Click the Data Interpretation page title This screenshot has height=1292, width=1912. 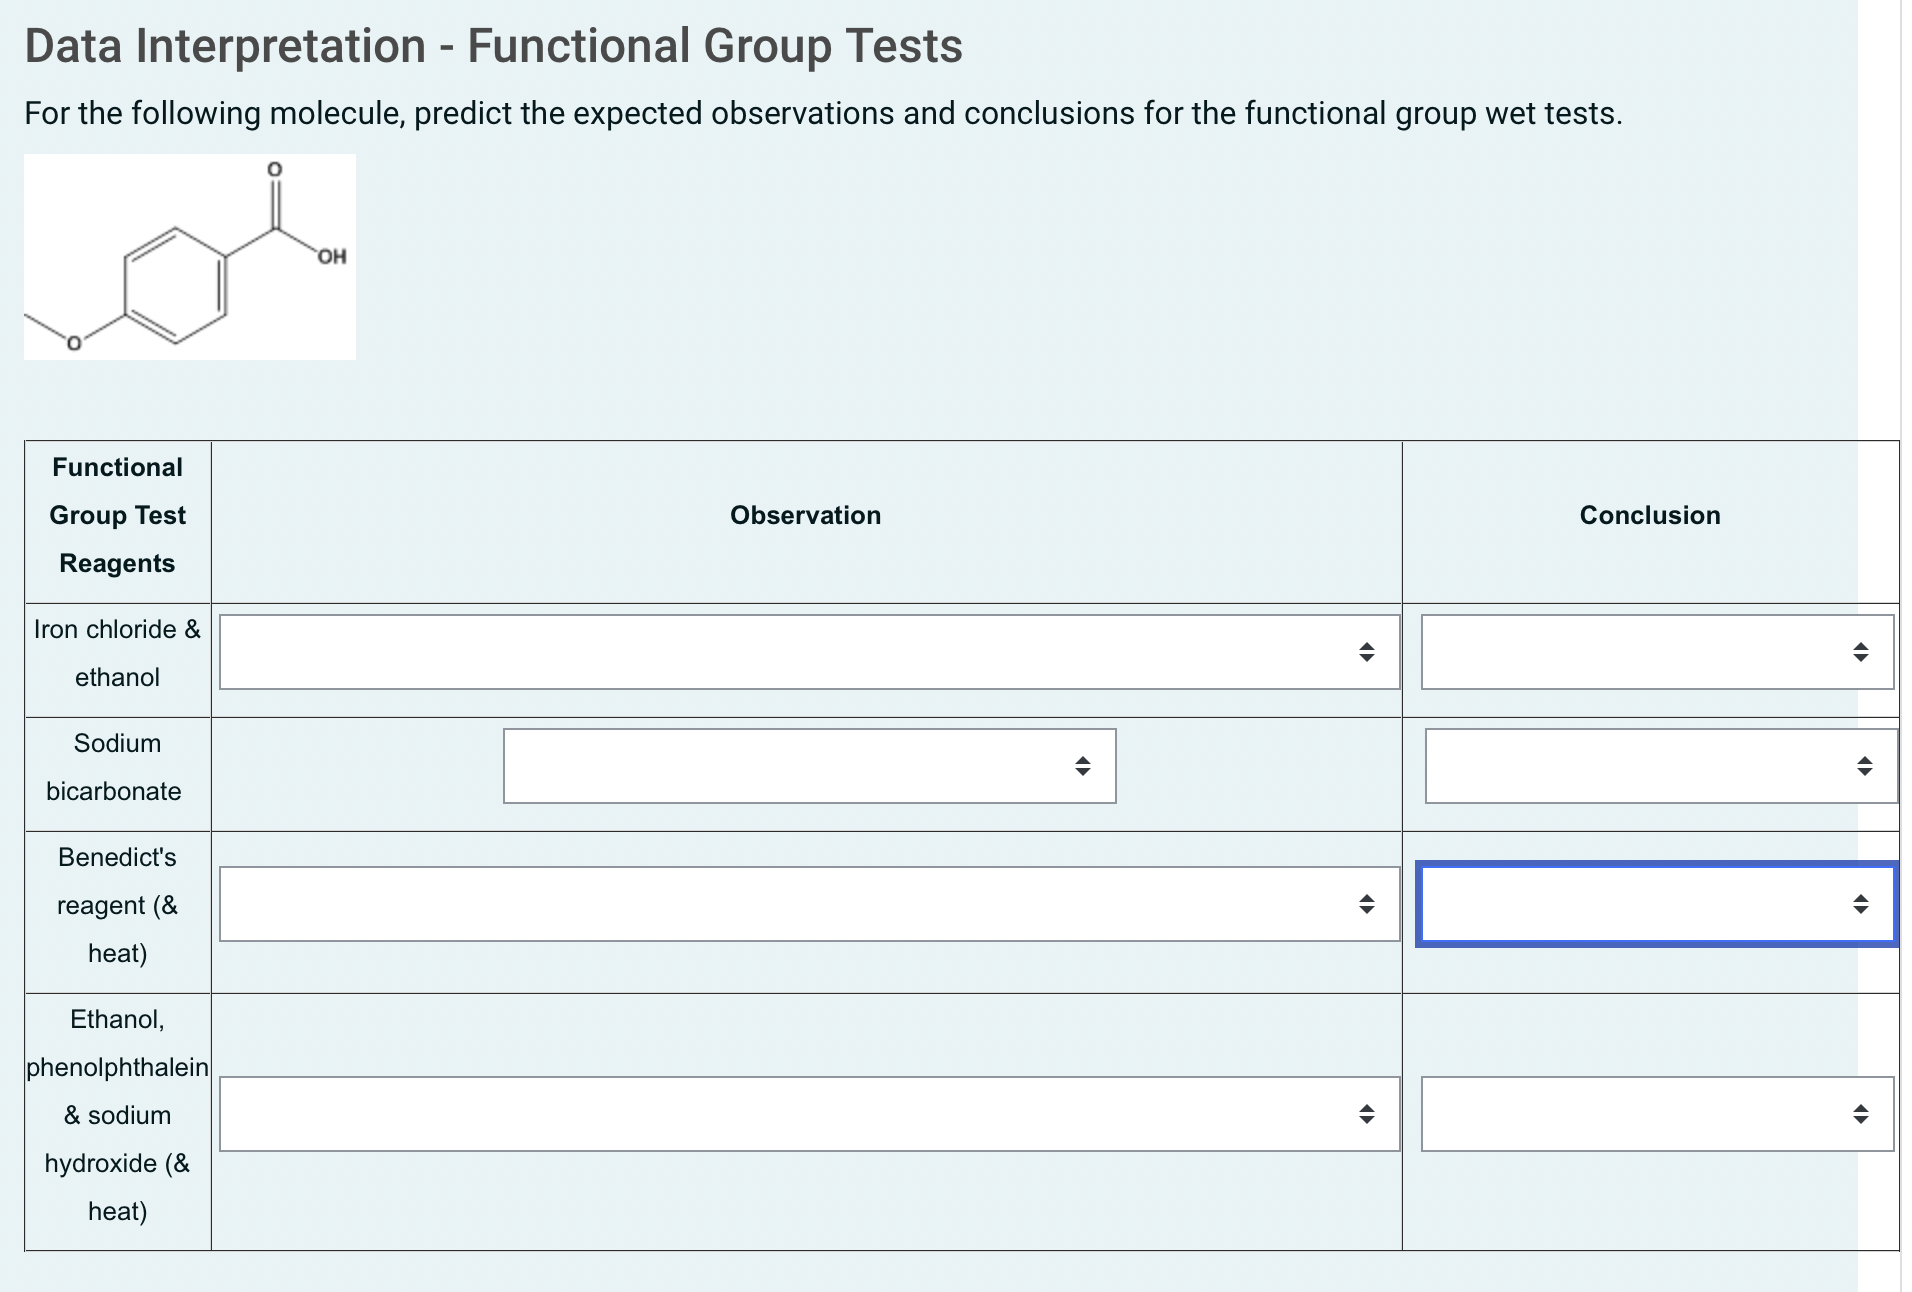coord(492,44)
